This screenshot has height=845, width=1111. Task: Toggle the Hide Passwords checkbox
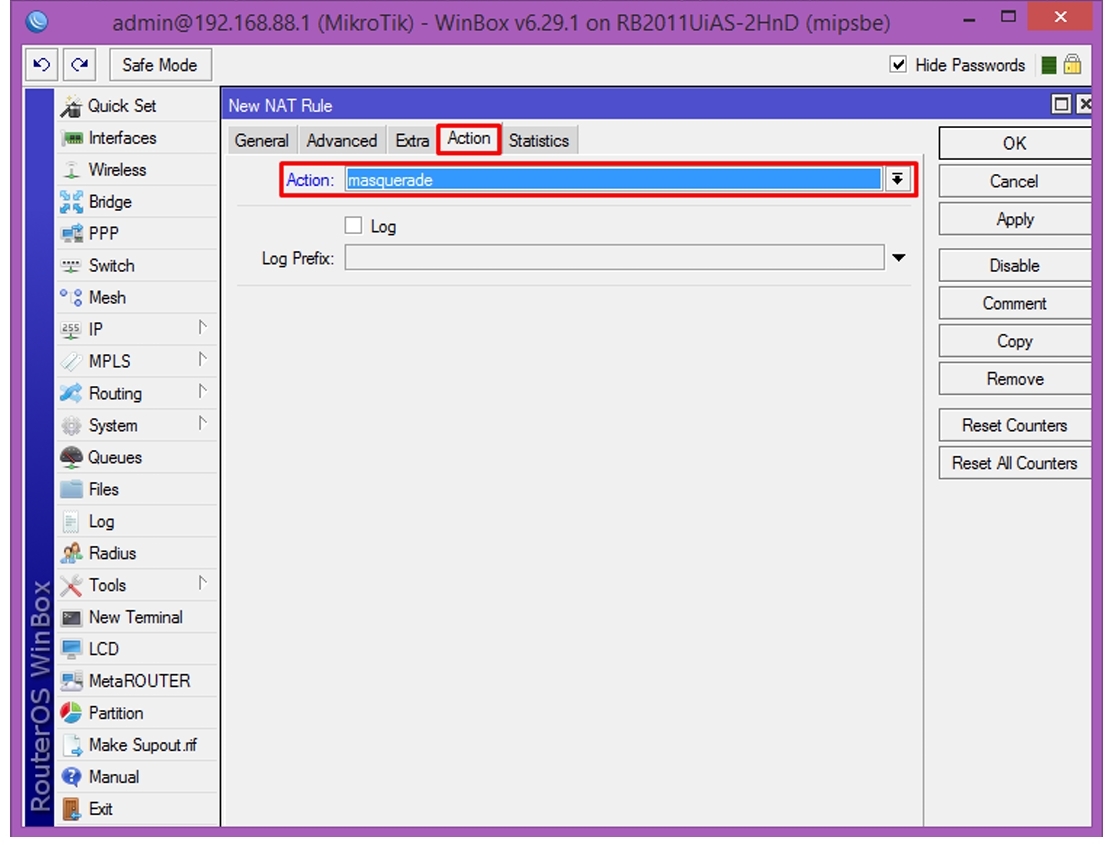pos(898,65)
